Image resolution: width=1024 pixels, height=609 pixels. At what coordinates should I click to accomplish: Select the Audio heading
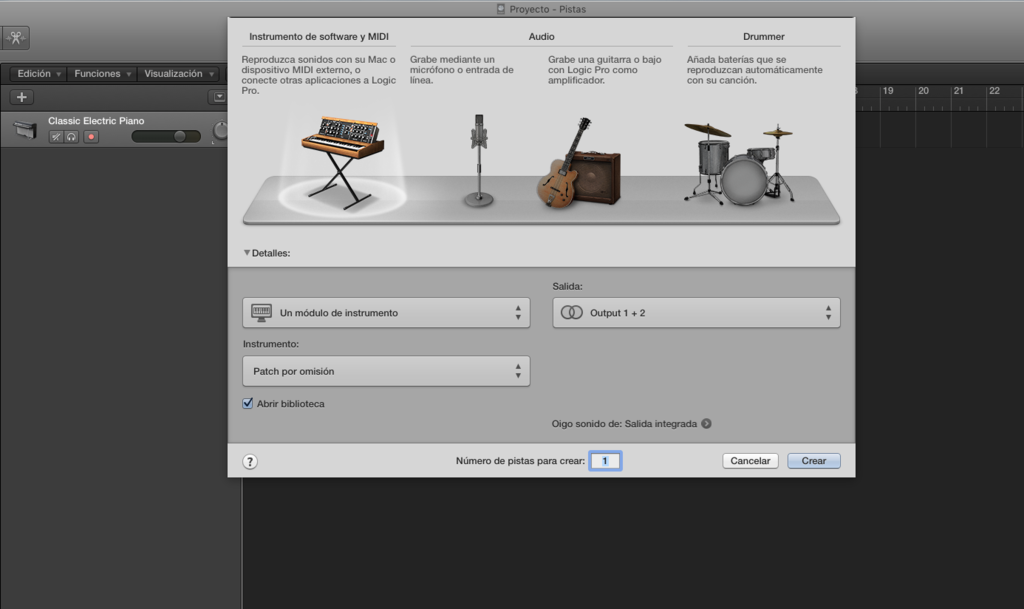(x=541, y=37)
